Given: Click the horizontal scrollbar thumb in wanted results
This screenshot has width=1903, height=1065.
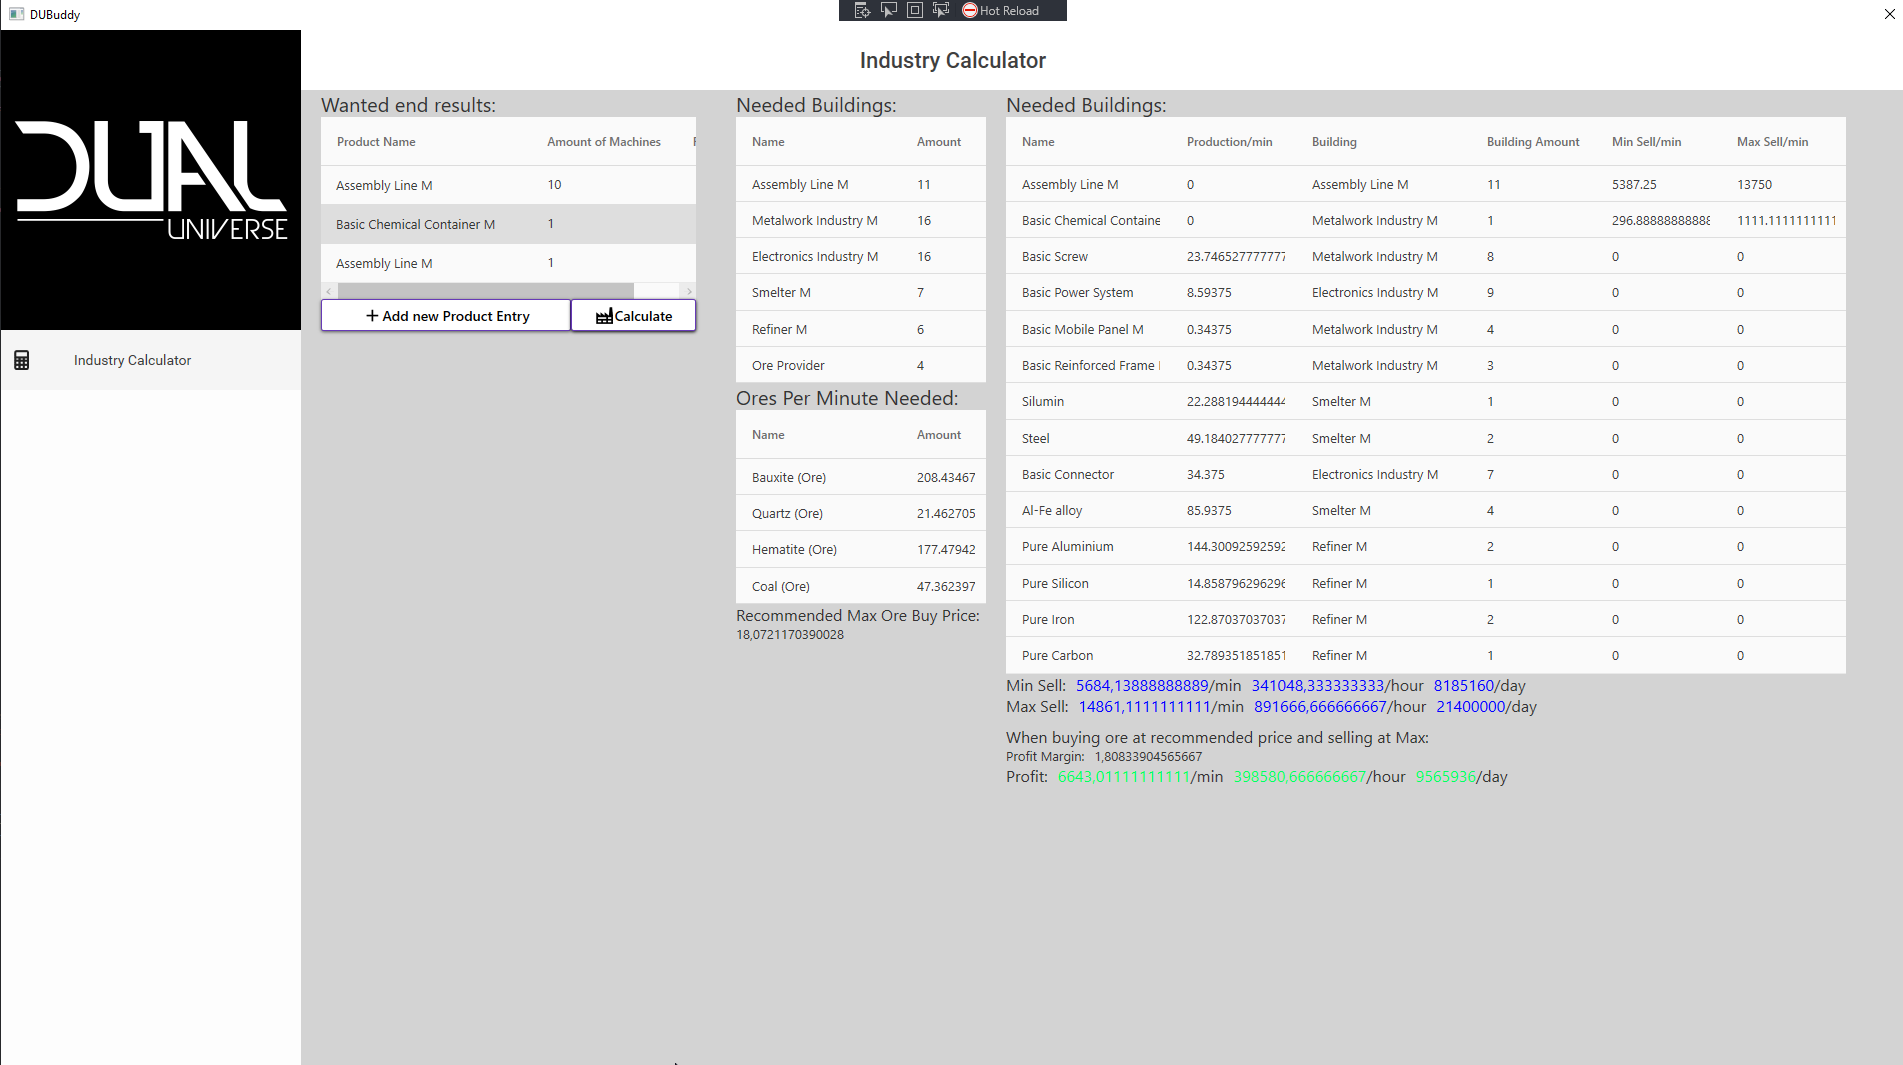Looking at the screenshot, I should (486, 291).
